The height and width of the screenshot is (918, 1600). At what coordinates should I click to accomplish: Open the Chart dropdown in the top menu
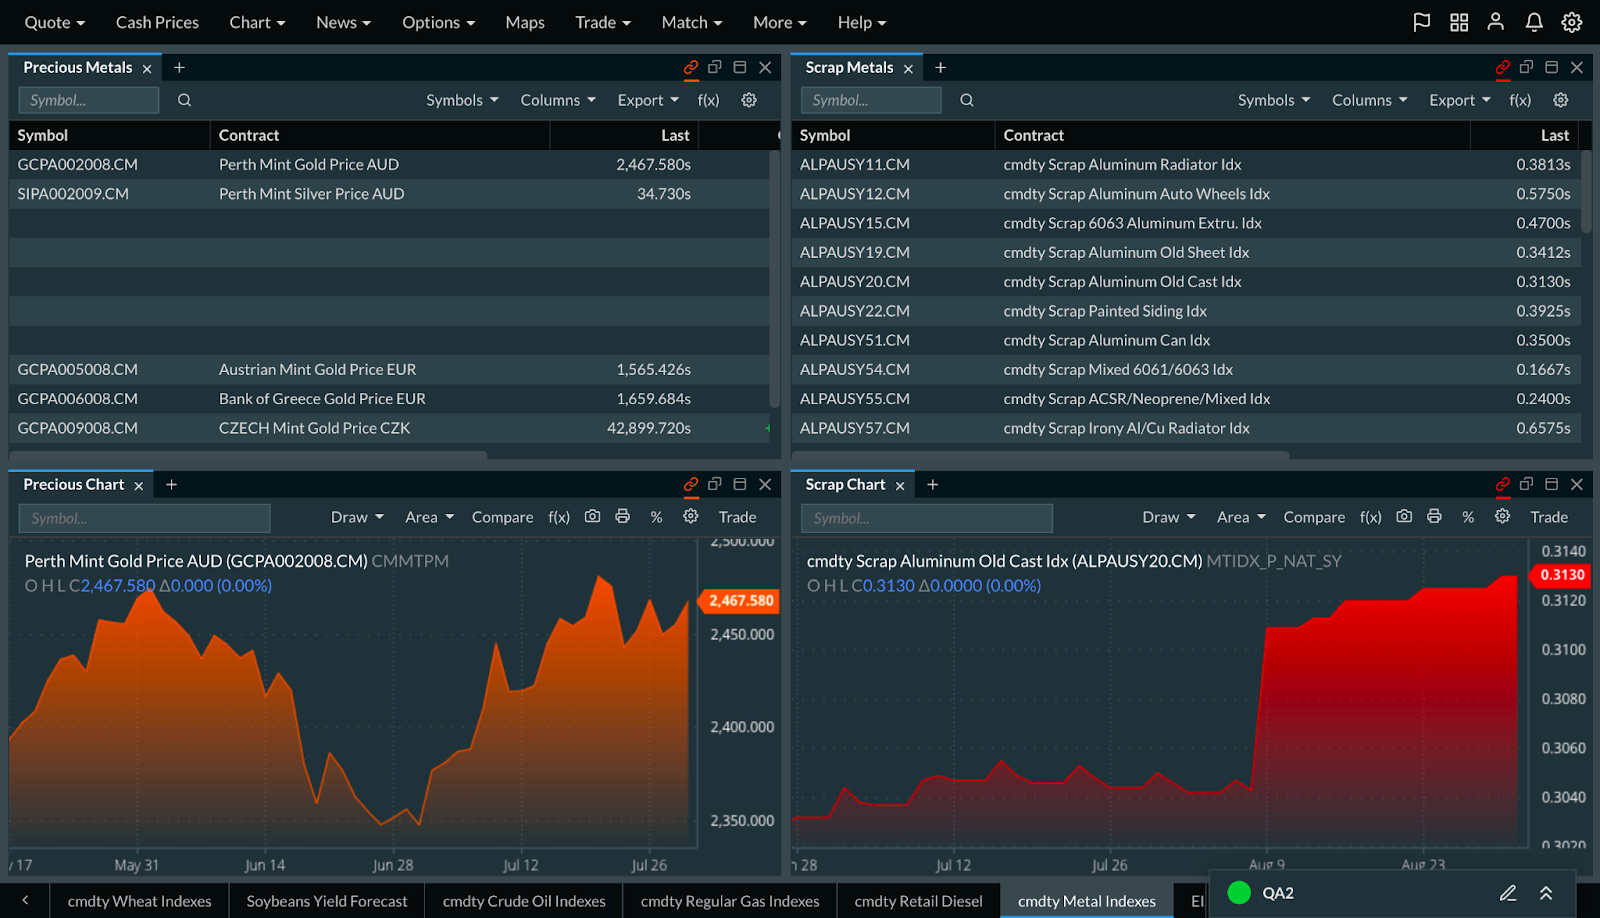(x=257, y=22)
